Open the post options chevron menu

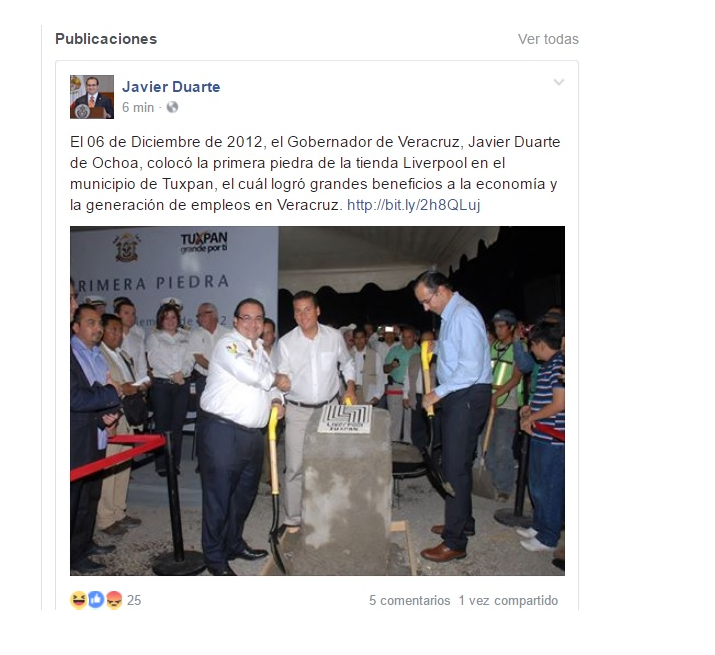[x=559, y=82]
